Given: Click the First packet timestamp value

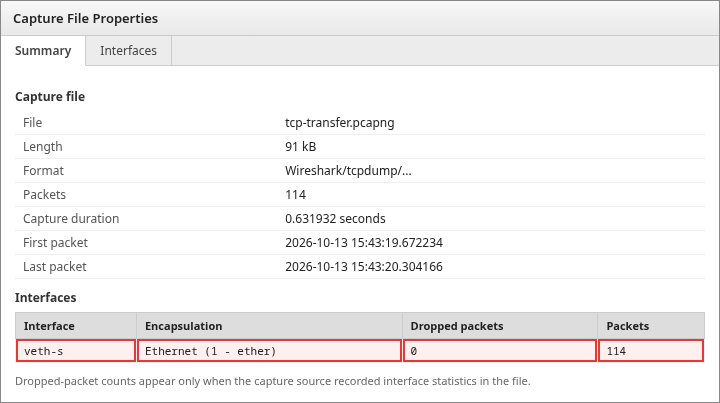Looking at the screenshot, I should tap(364, 242).
